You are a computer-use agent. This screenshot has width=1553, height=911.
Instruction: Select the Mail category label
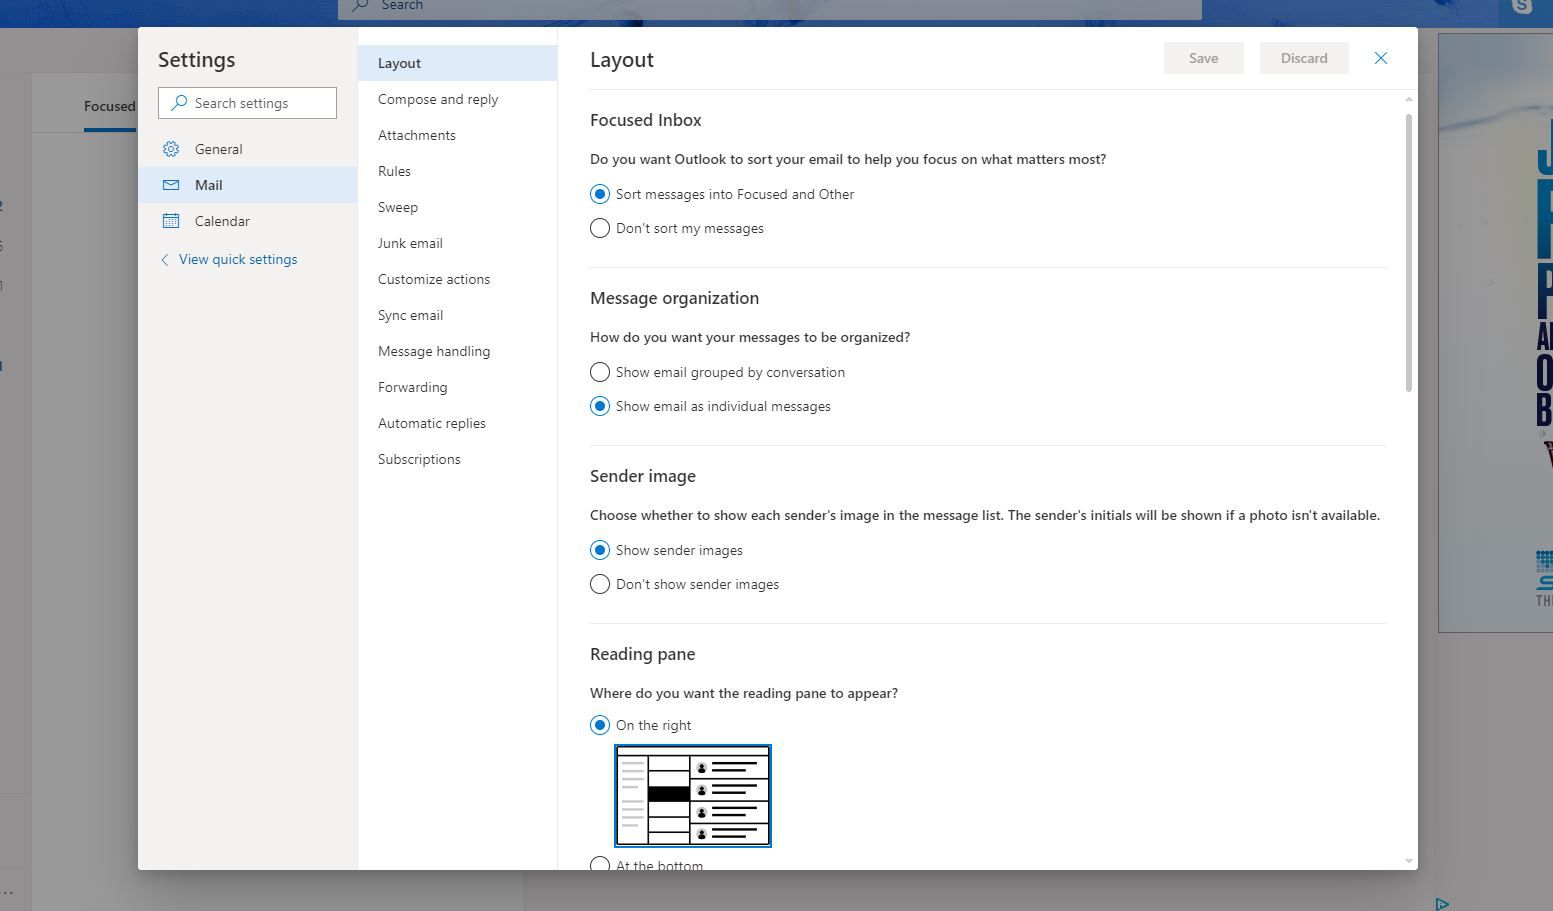pyautogui.click(x=208, y=185)
